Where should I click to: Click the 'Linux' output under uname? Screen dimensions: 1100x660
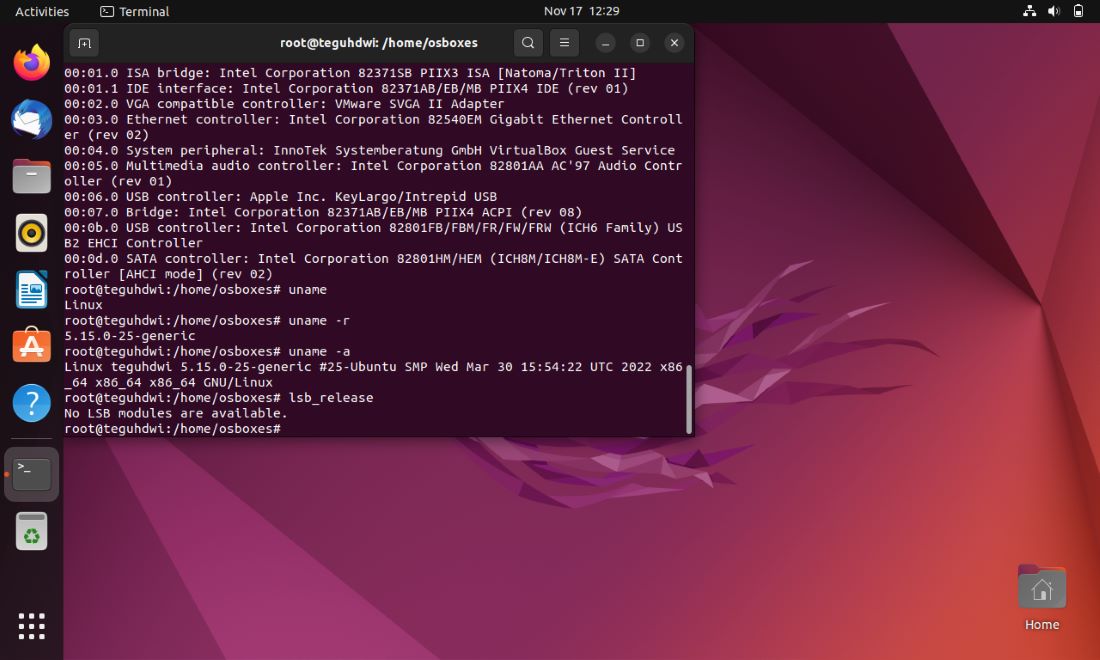(83, 305)
